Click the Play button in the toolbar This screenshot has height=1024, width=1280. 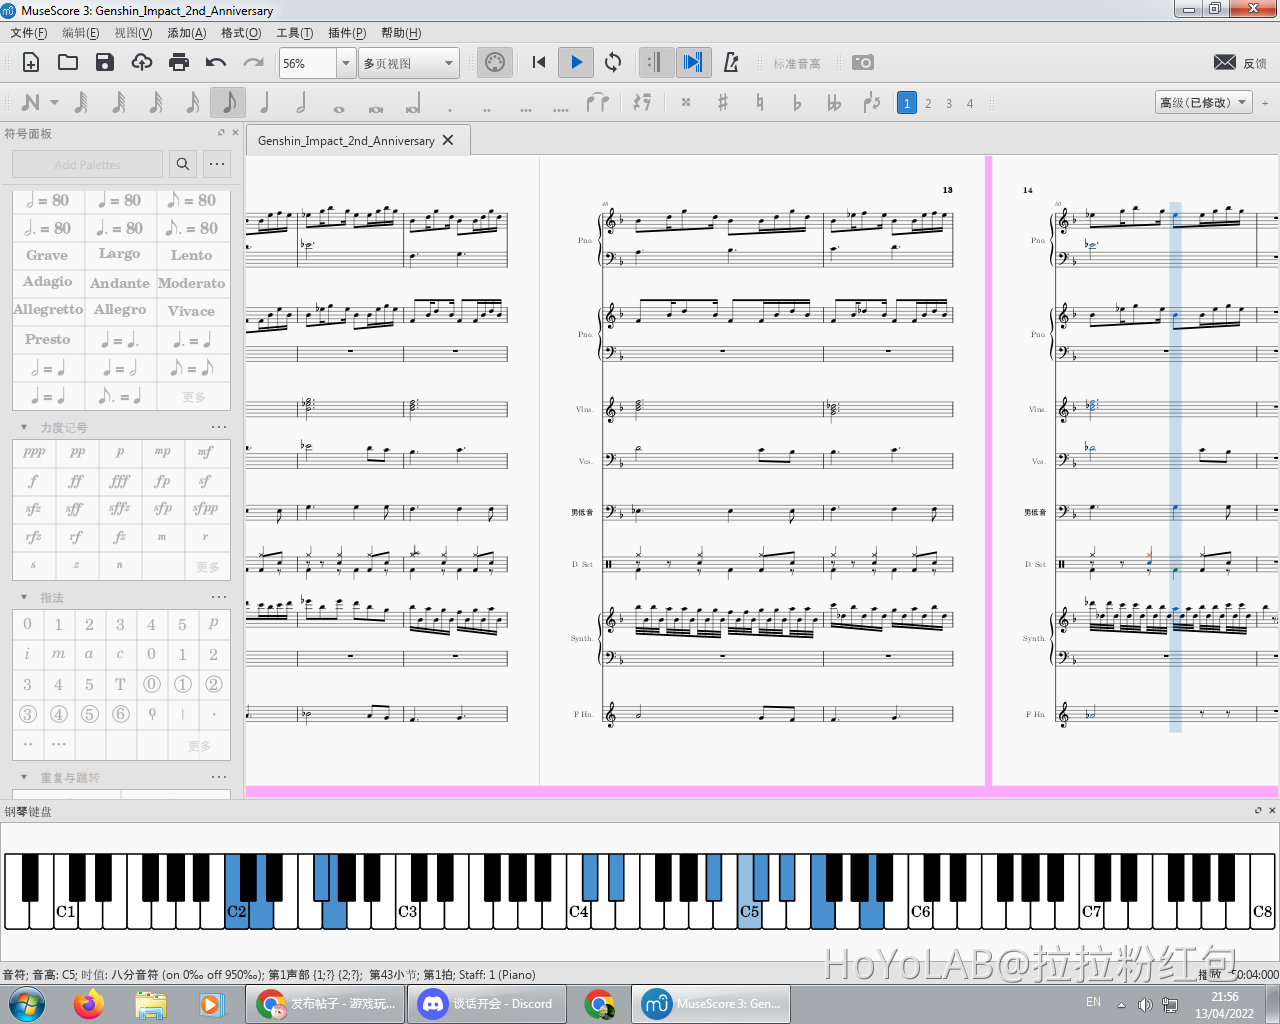(576, 62)
